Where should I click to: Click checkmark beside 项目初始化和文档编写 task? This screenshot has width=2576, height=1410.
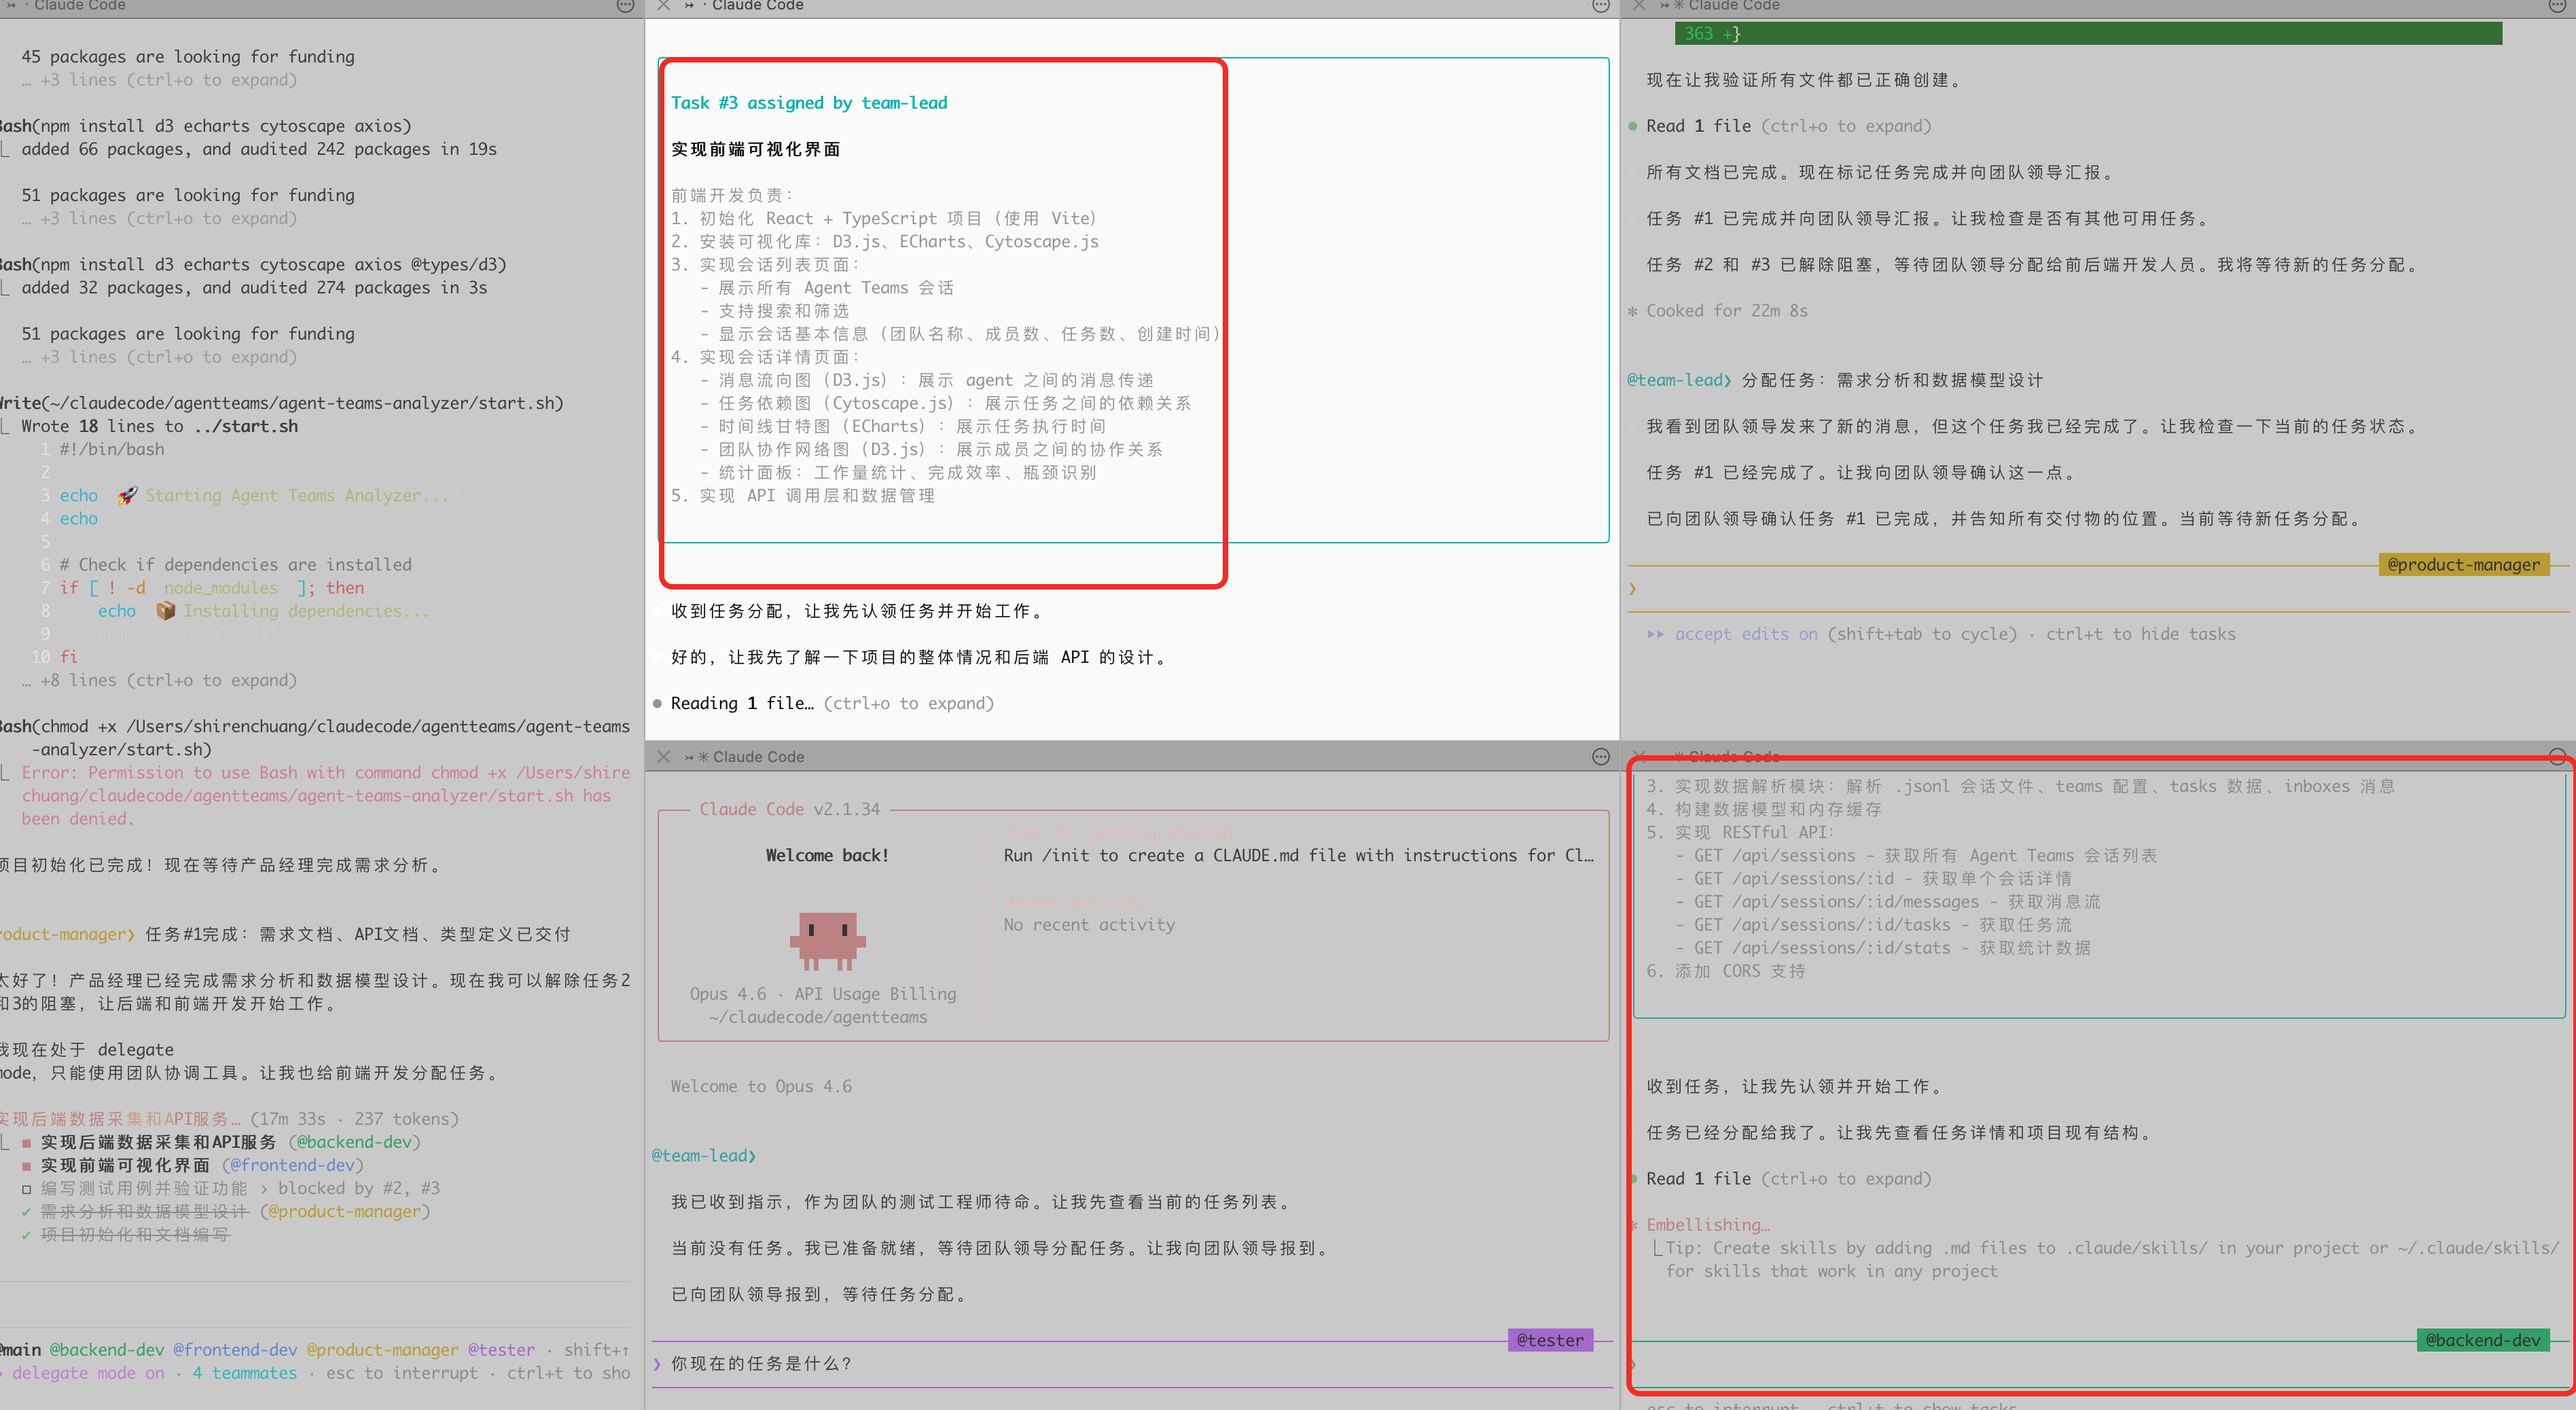click(27, 1235)
